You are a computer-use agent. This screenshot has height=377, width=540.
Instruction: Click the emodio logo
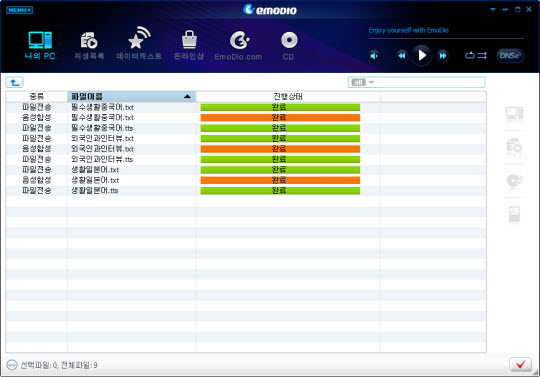tap(270, 10)
